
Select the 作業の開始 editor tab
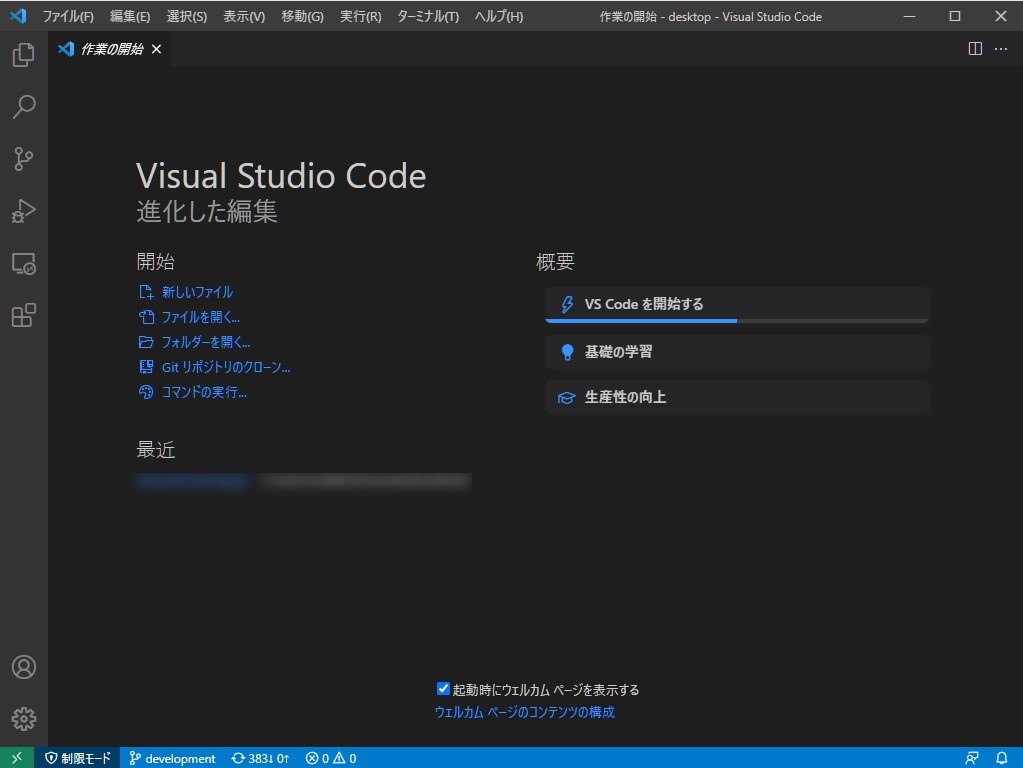[110, 49]
